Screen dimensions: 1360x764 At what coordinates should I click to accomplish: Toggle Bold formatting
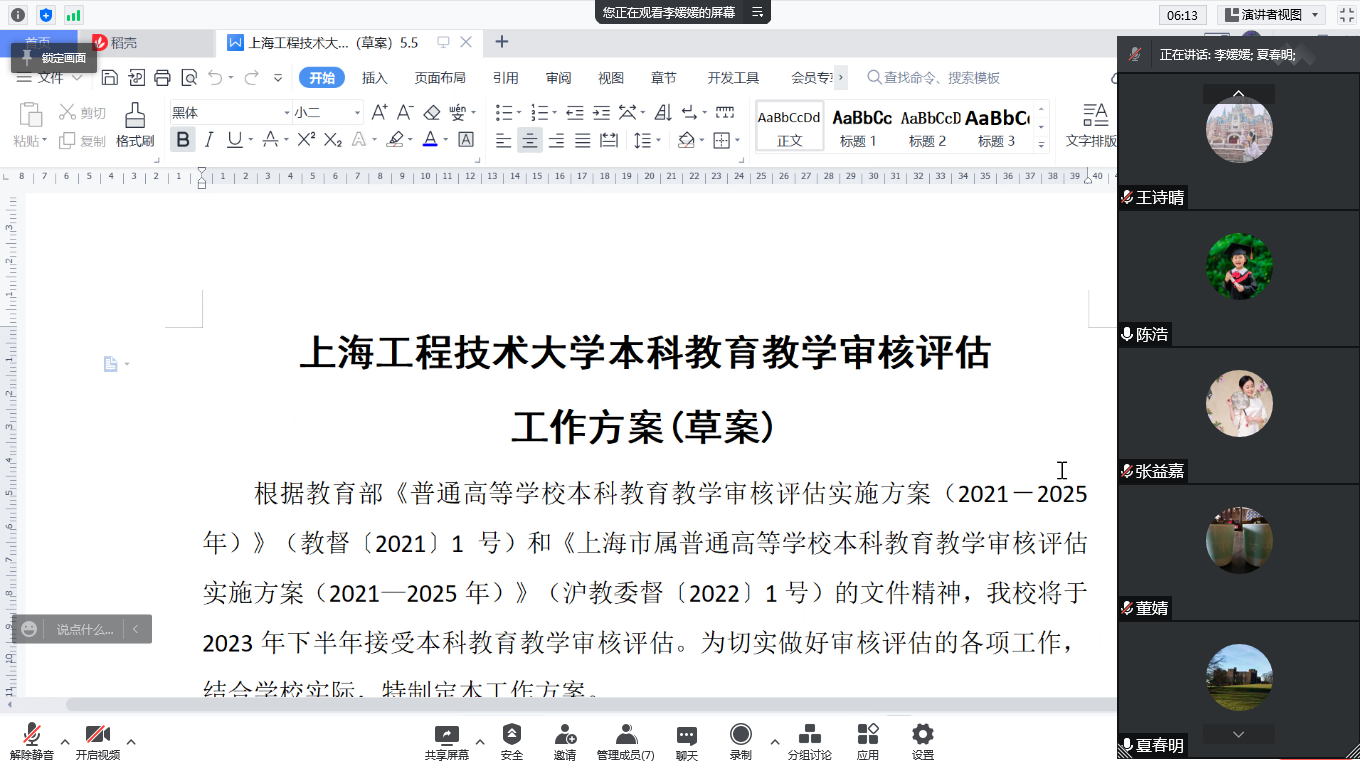[x=182, y=140]
